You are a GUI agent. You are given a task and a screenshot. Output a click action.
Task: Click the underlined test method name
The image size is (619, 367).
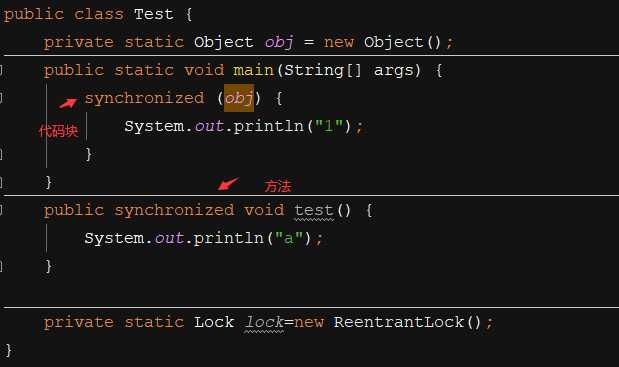[314, 210]
